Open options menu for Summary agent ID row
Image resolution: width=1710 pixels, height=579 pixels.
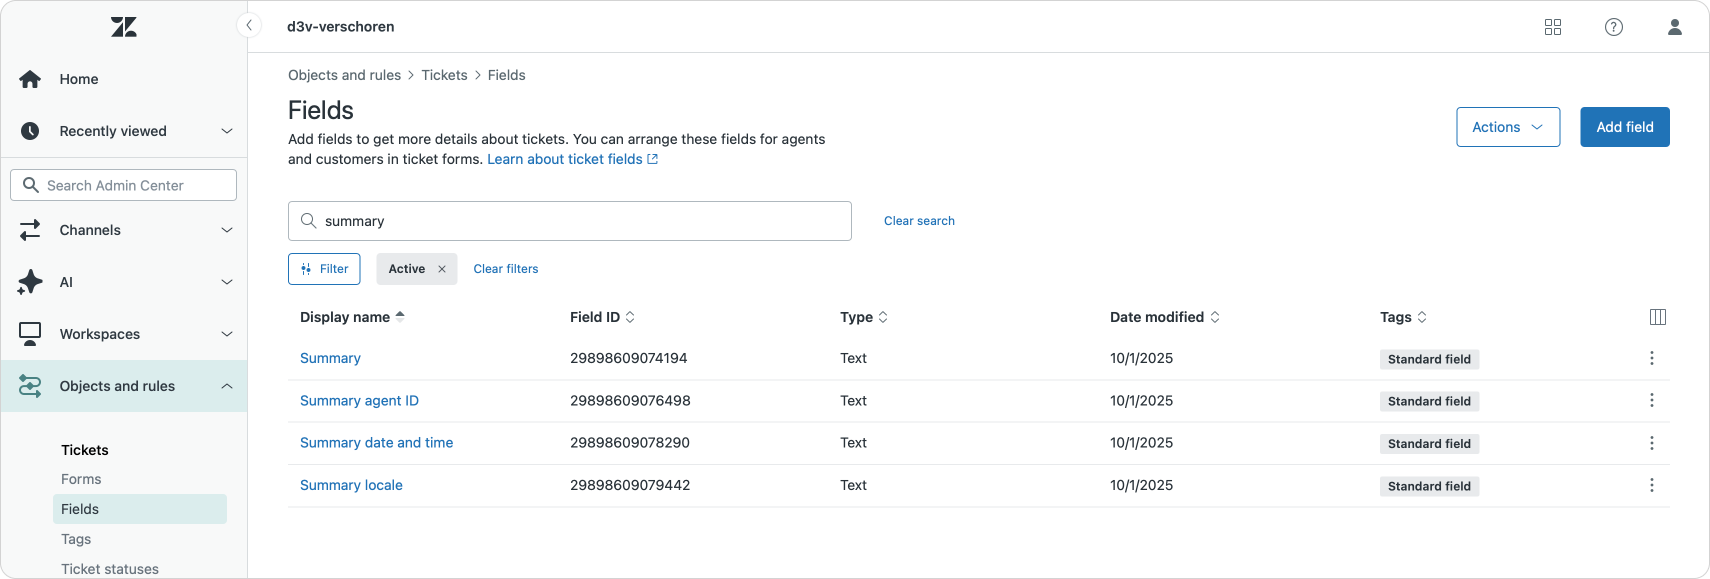[x=1651, y=401]
